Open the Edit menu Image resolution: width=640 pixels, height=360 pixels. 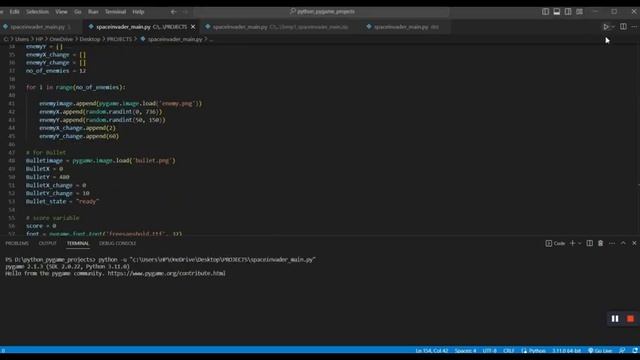(14, 12)
